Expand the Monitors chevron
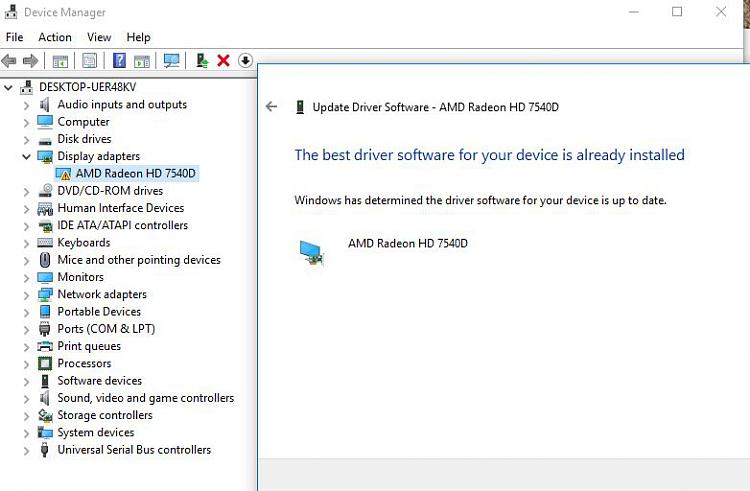750x491 pixels. (26, 277)
